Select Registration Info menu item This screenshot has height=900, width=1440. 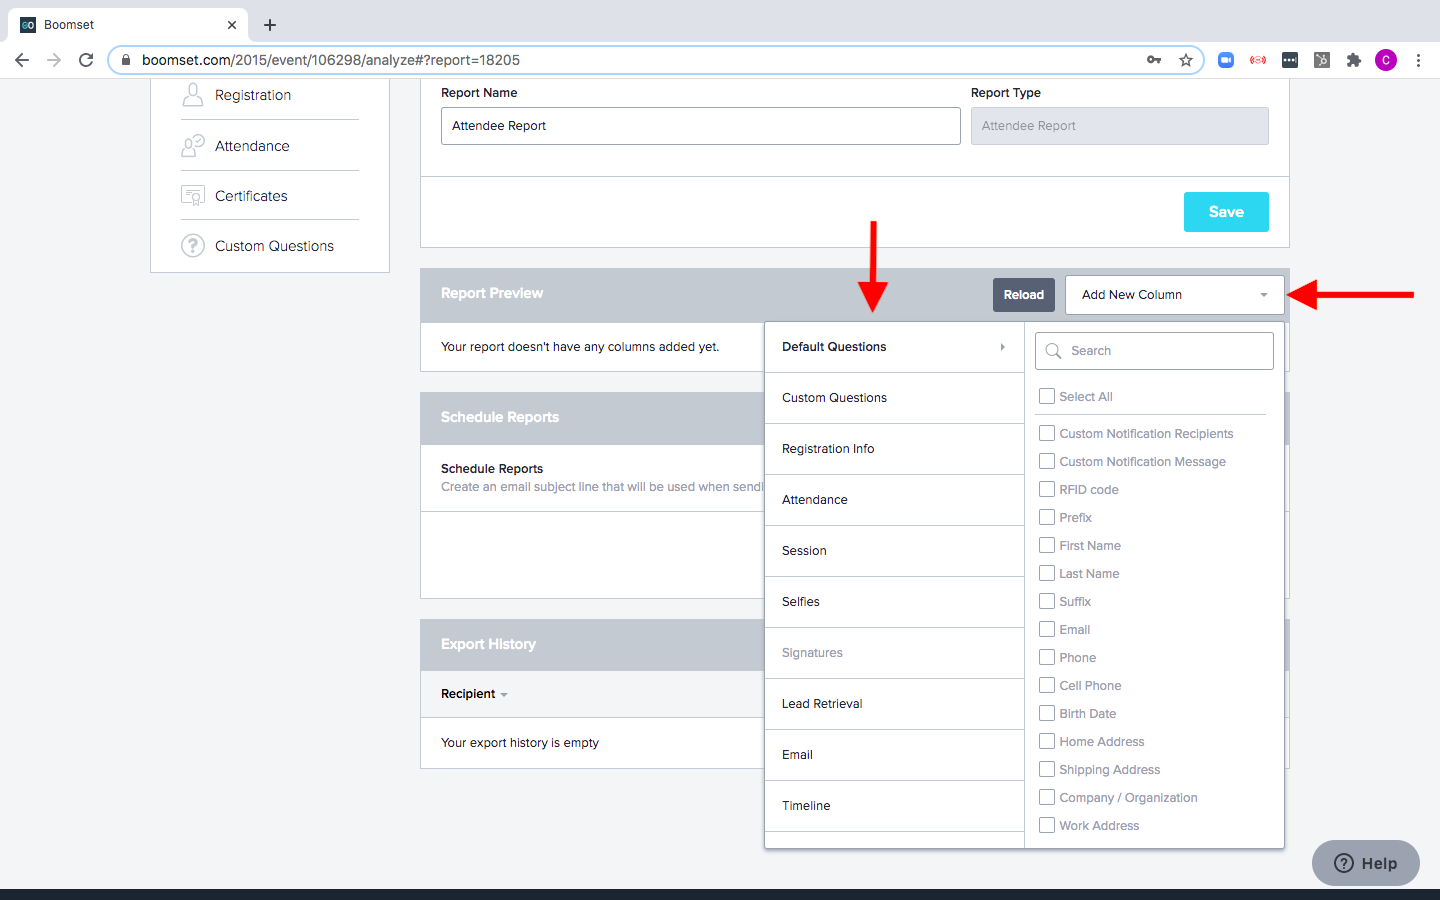tap(894, 449)
